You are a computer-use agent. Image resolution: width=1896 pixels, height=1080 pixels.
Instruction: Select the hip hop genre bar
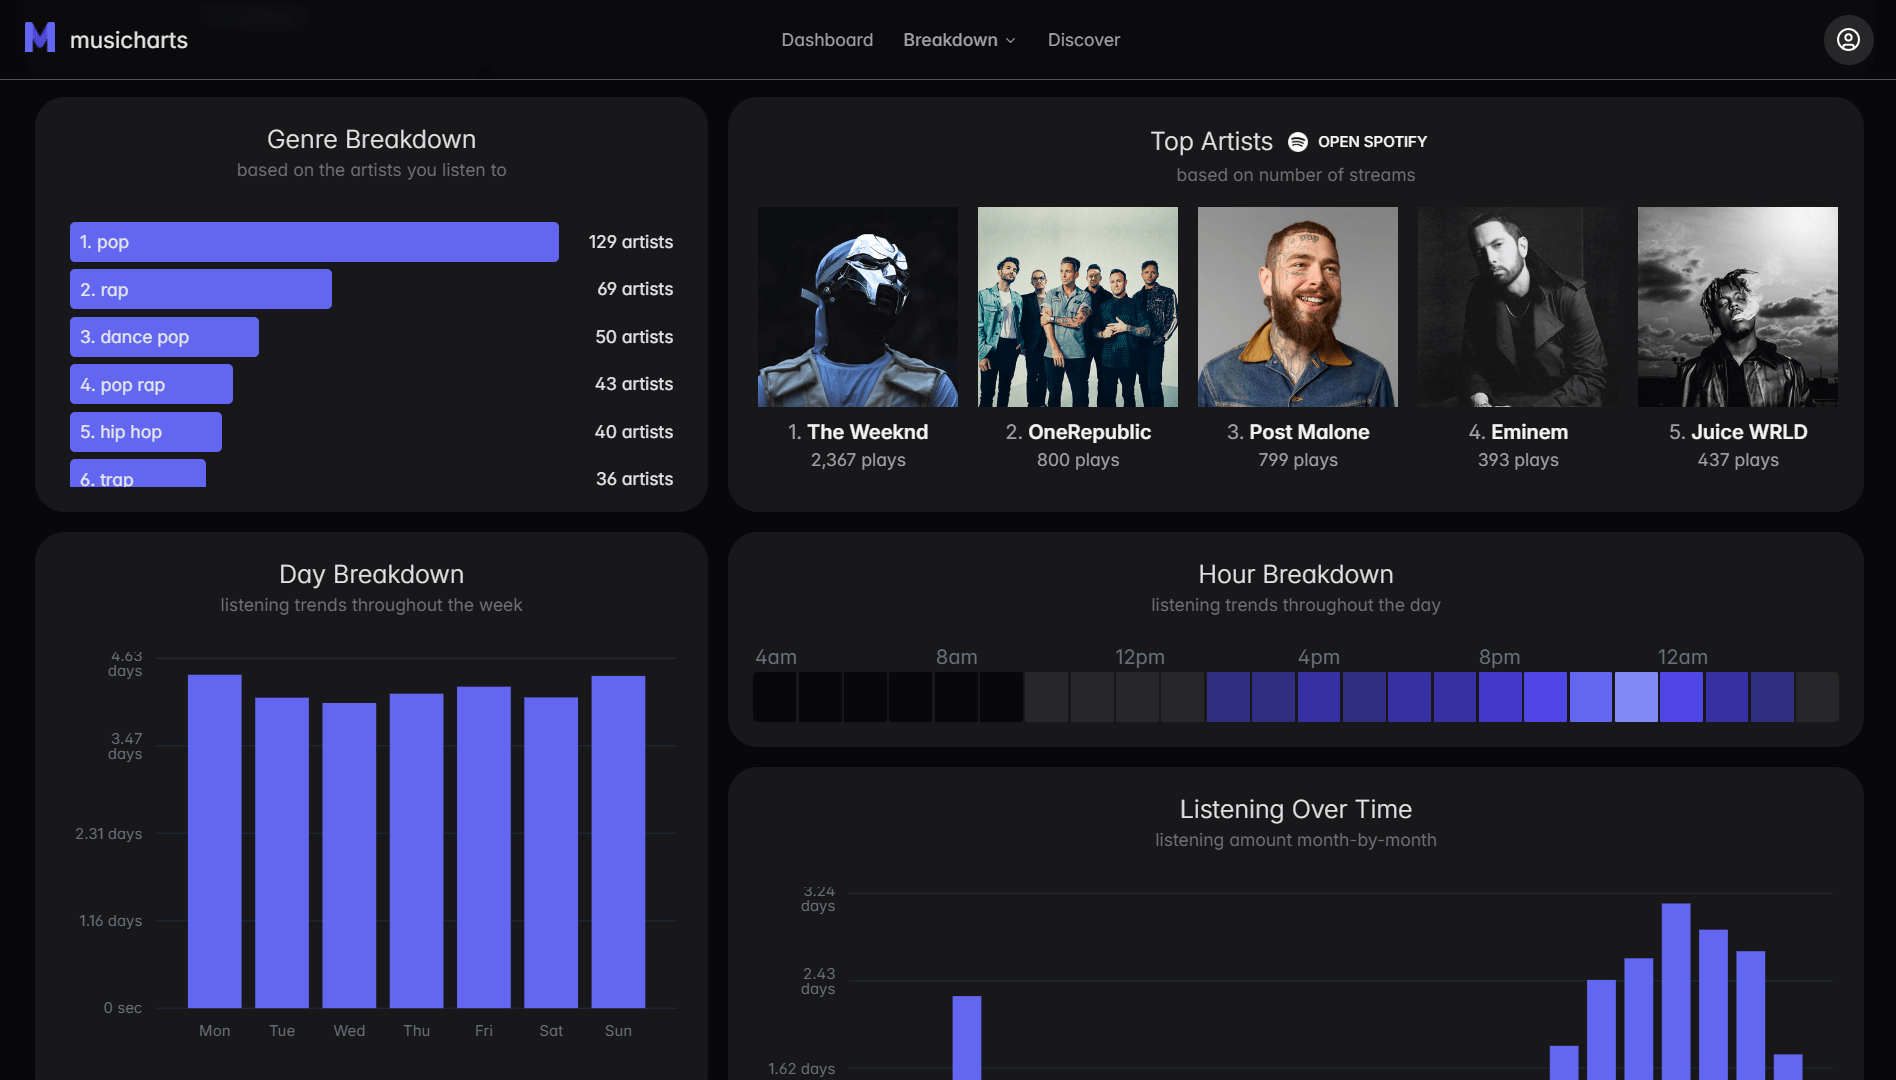(146, 432)
